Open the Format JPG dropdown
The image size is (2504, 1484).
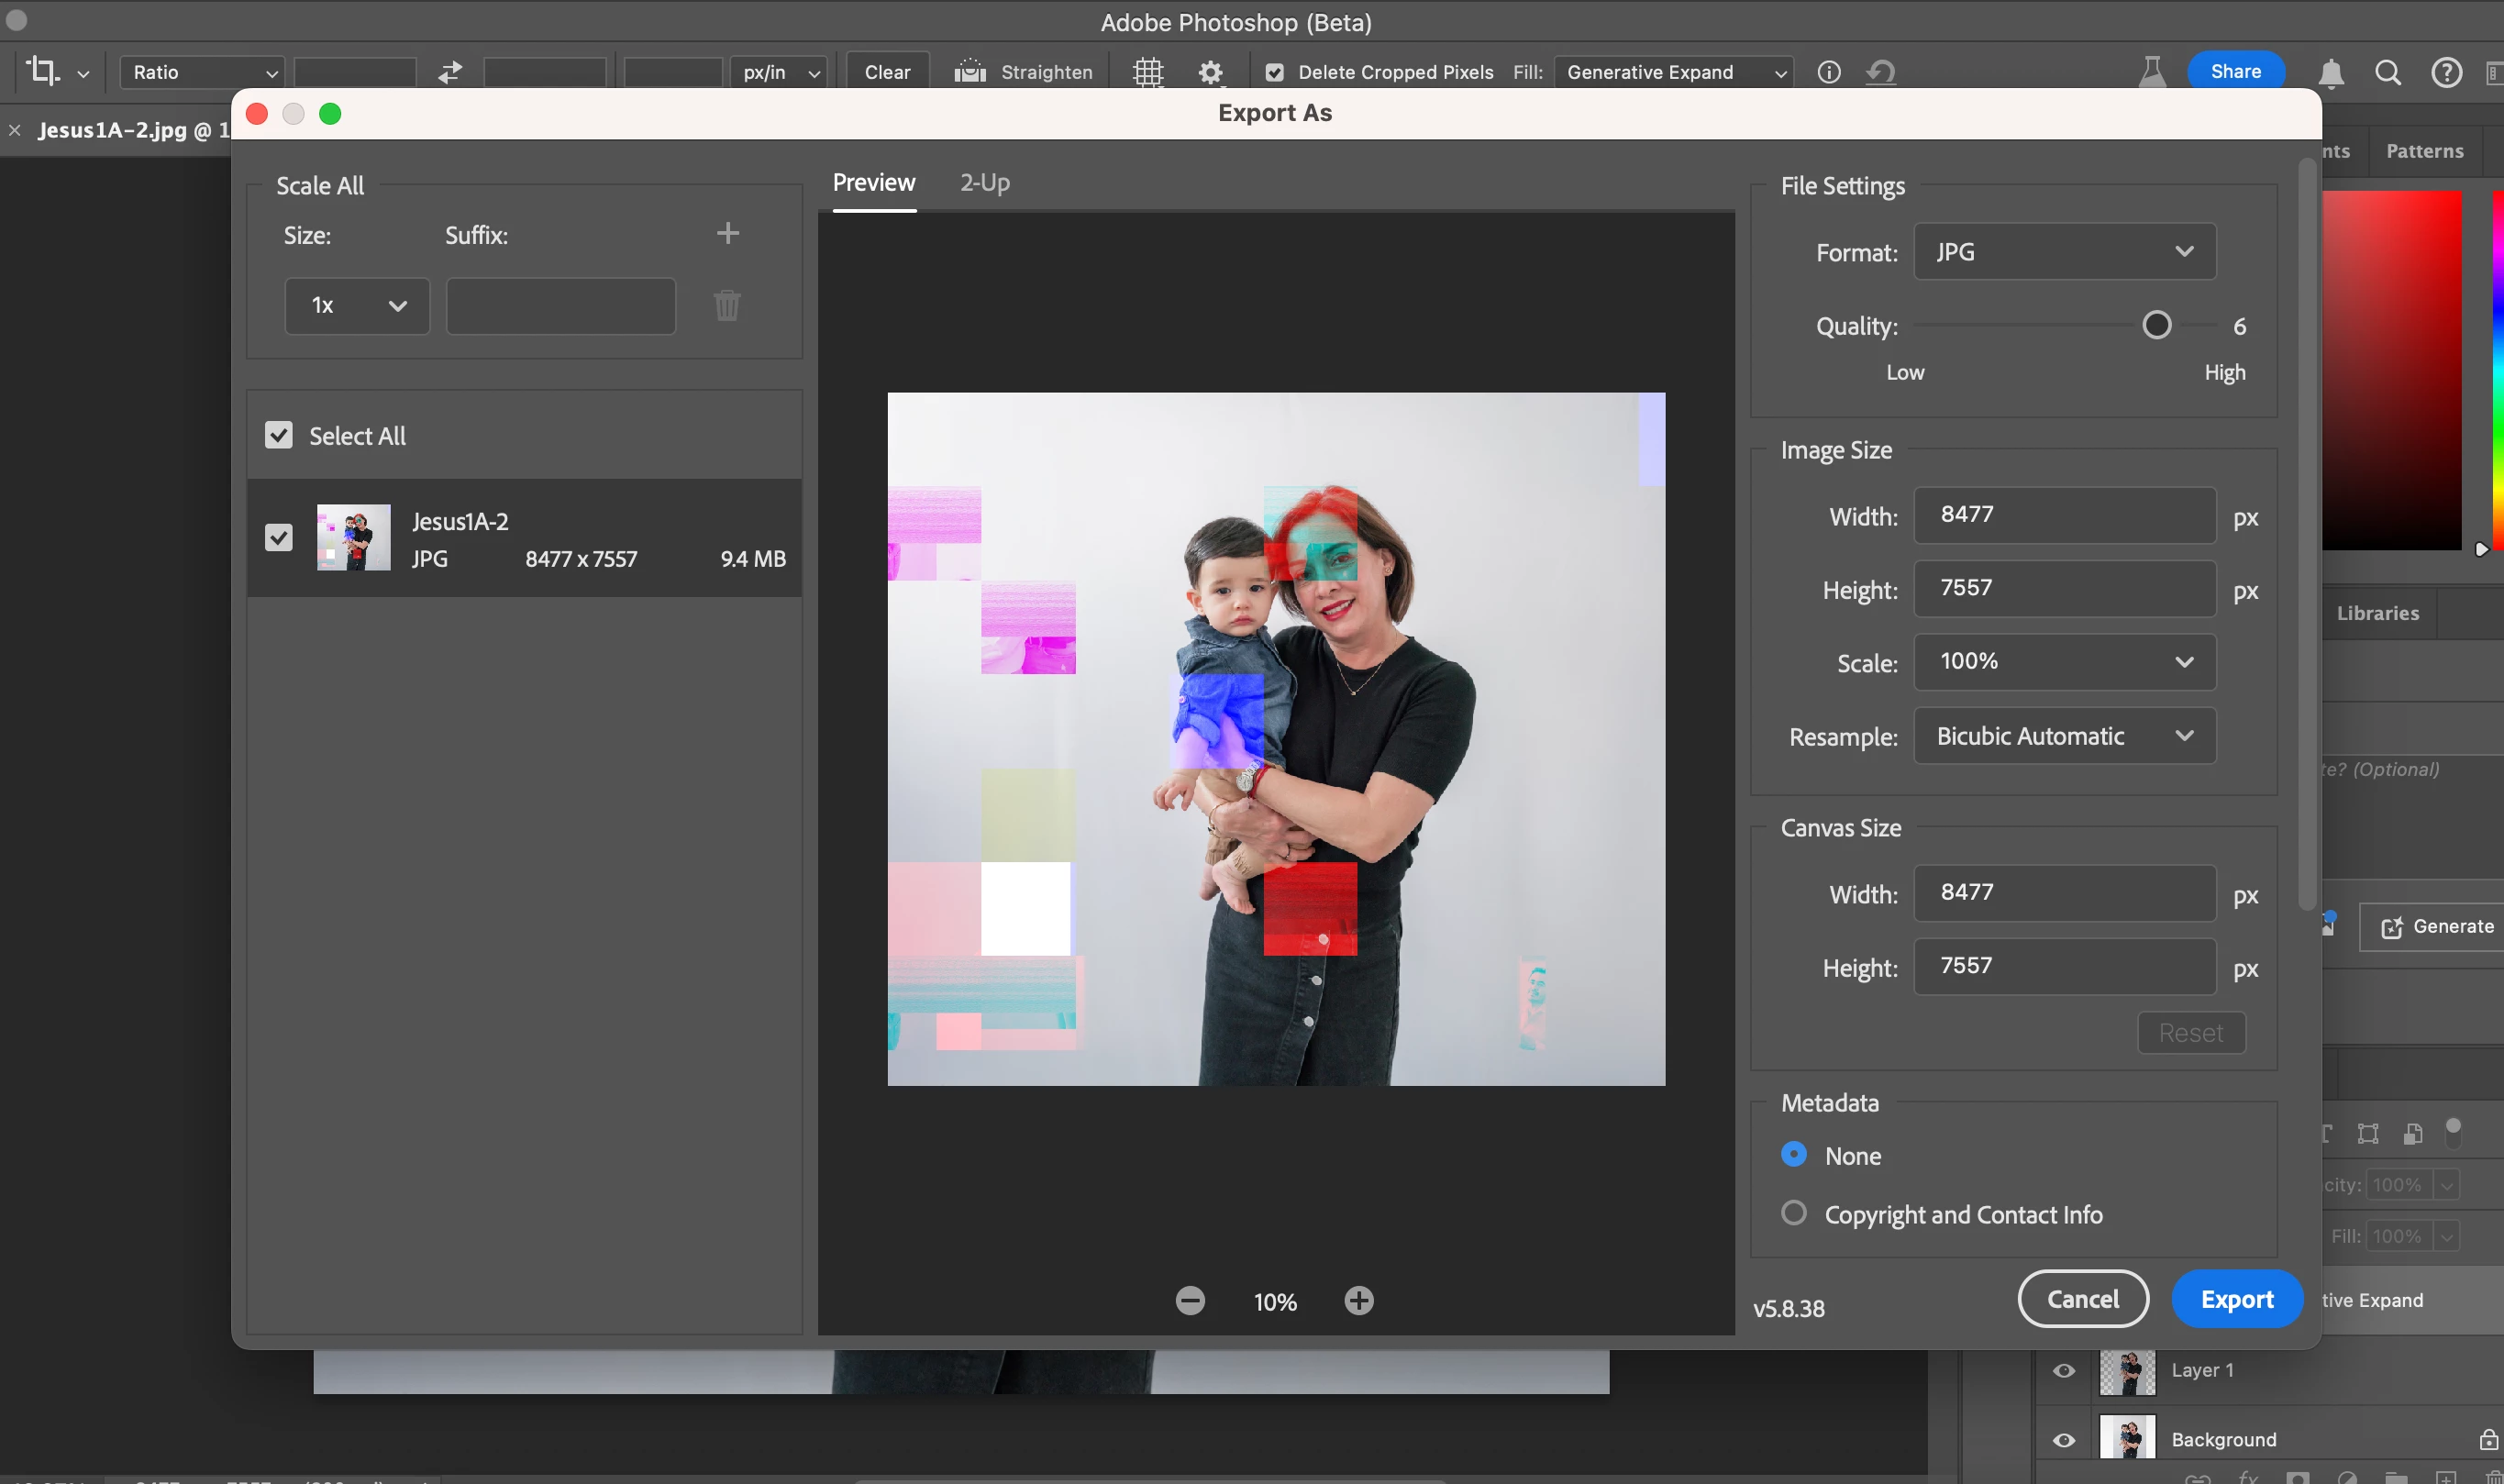(2064, 252)
